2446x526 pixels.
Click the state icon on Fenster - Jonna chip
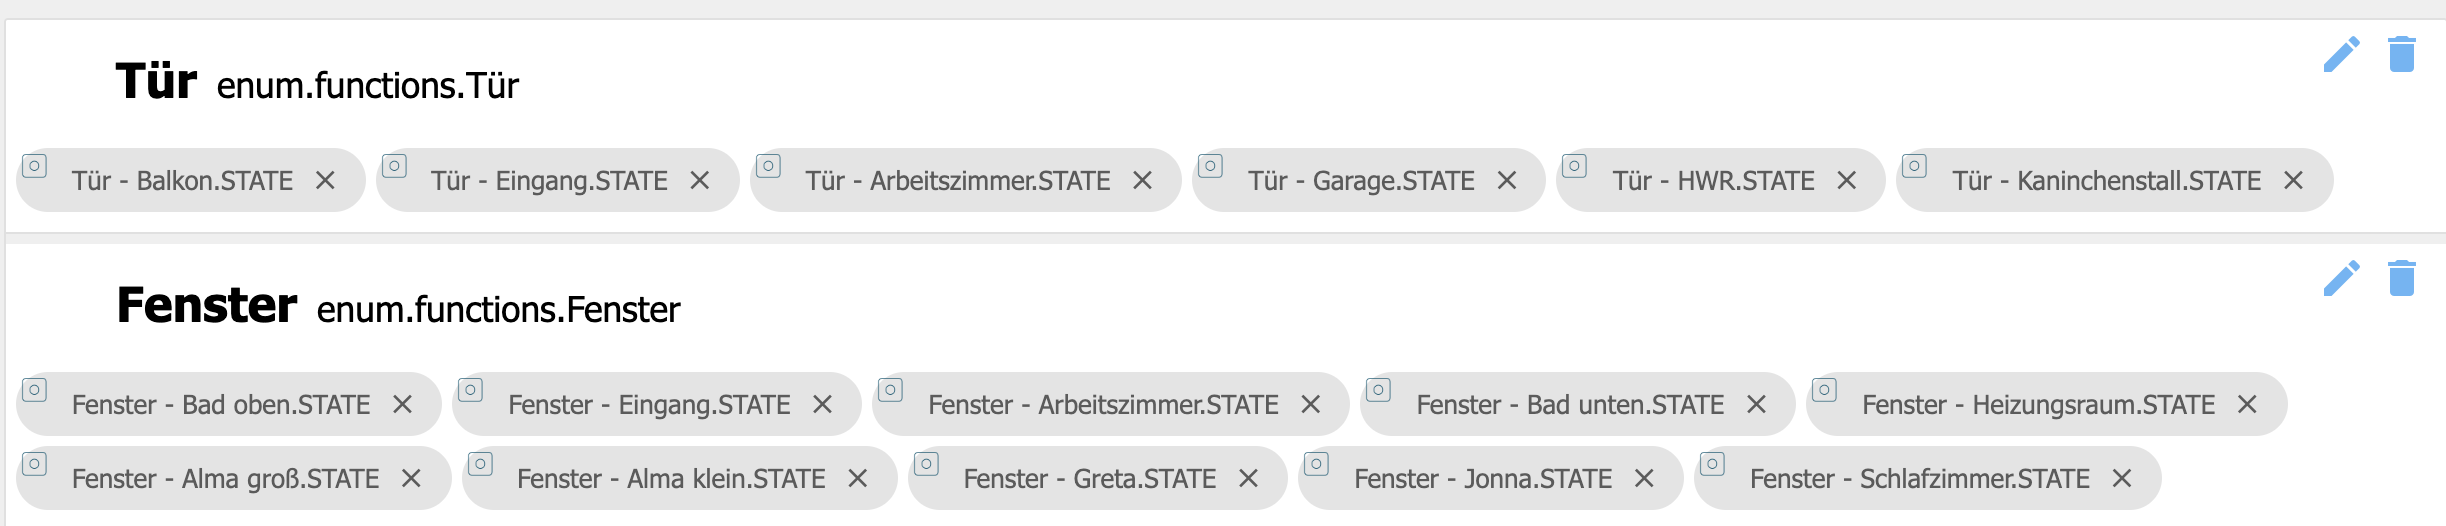click(1316, 464)
